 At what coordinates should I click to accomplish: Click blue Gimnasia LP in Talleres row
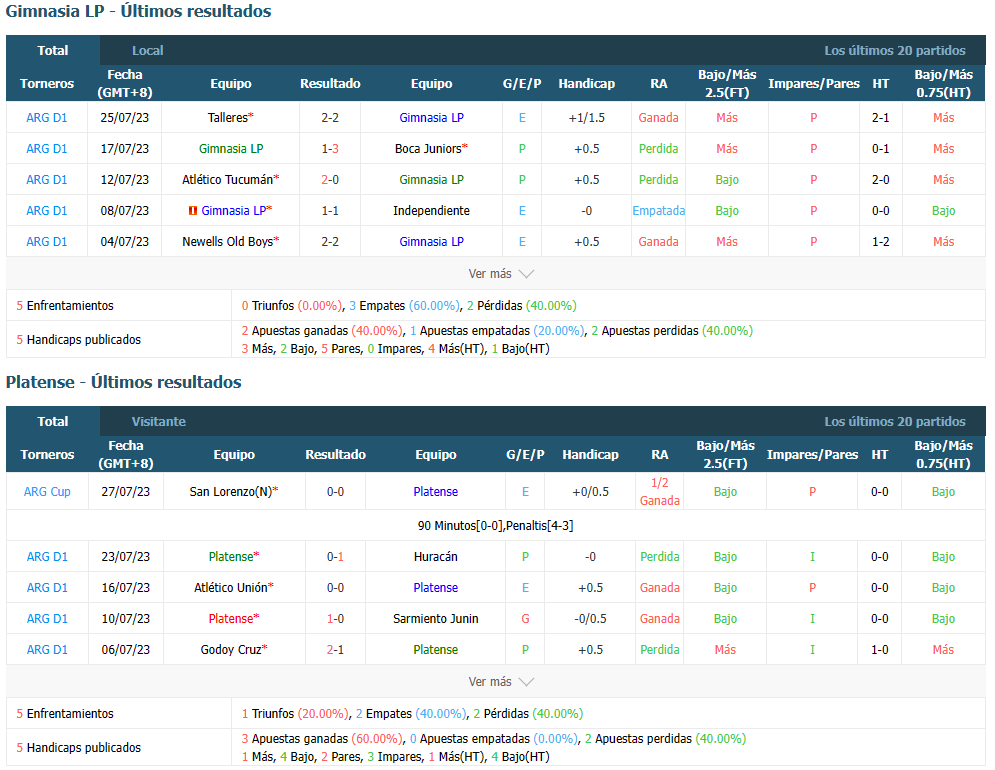(x=432, y=117)
